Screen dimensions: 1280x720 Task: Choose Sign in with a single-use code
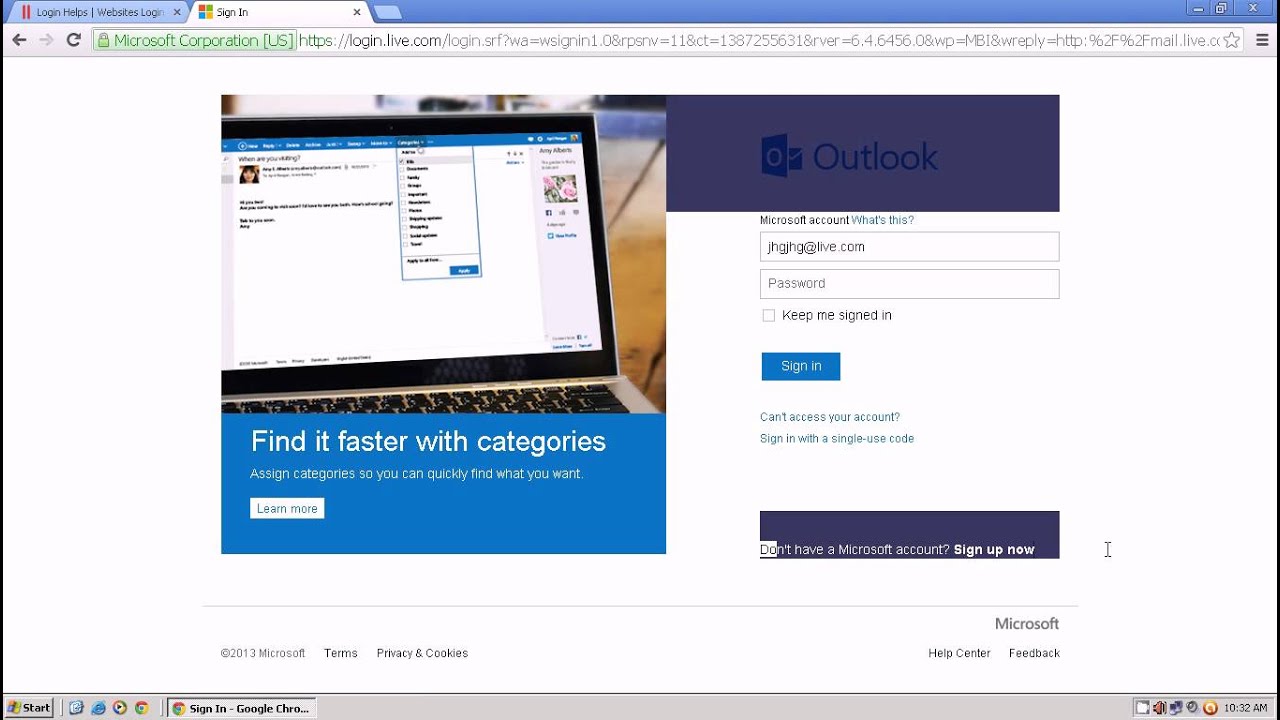(837, 439)
